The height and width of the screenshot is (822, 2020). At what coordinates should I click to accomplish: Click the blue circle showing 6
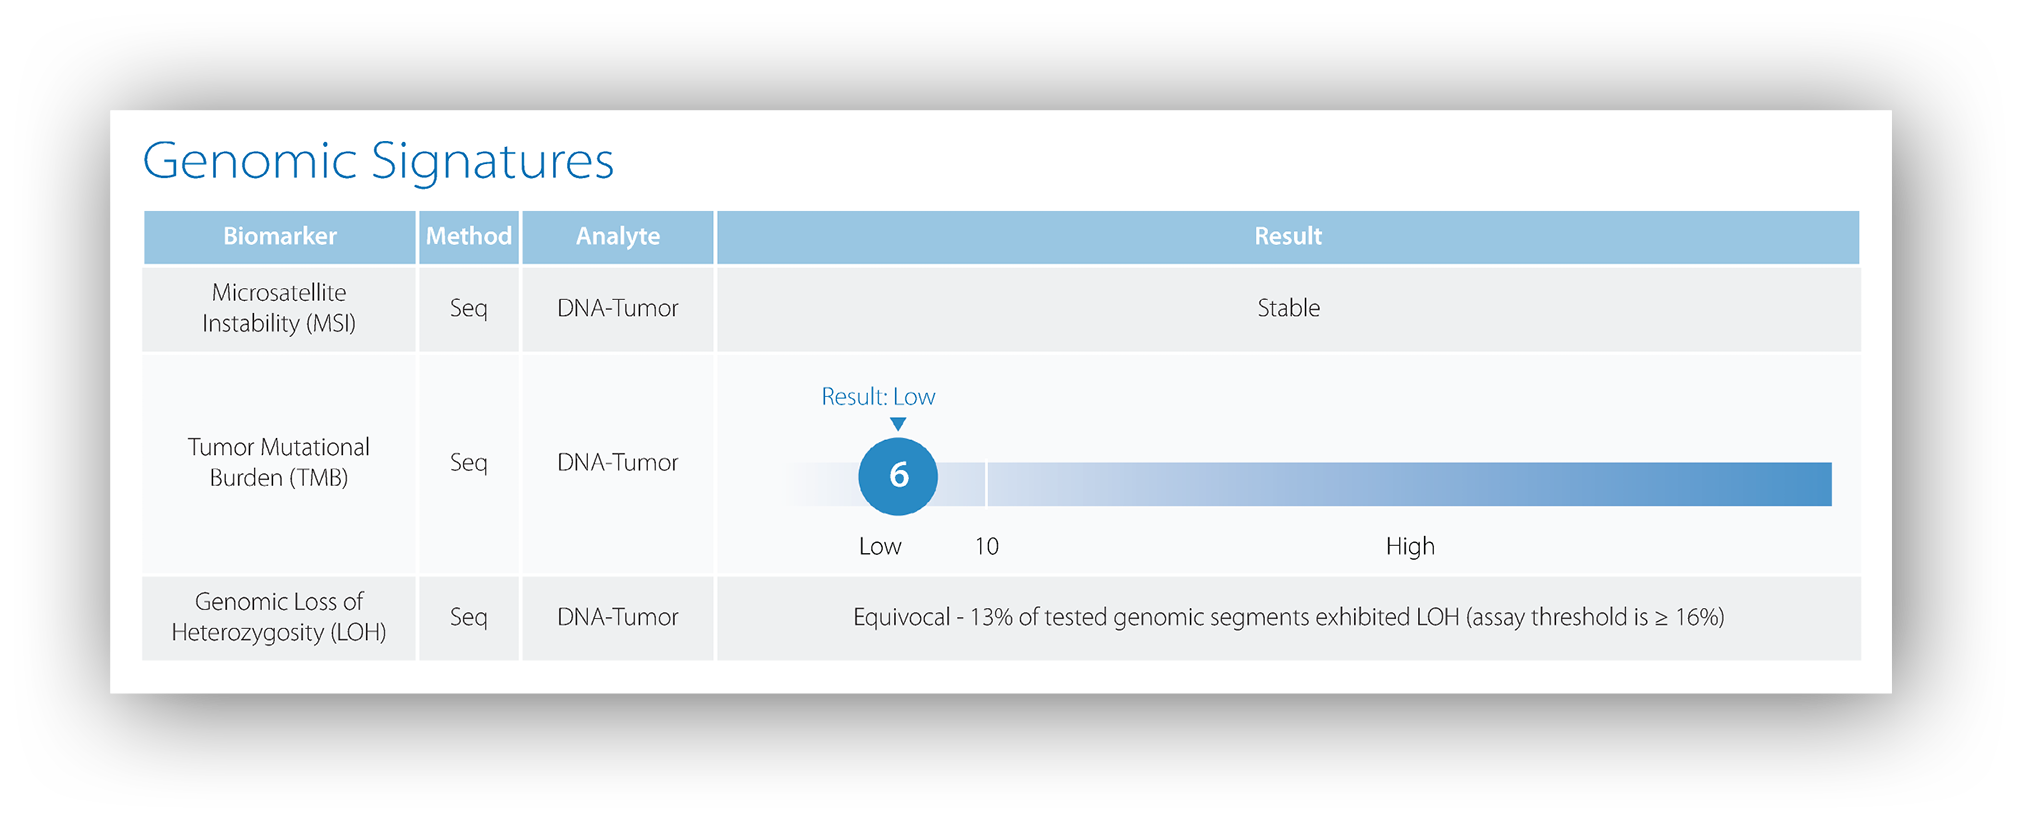[898, 476]
